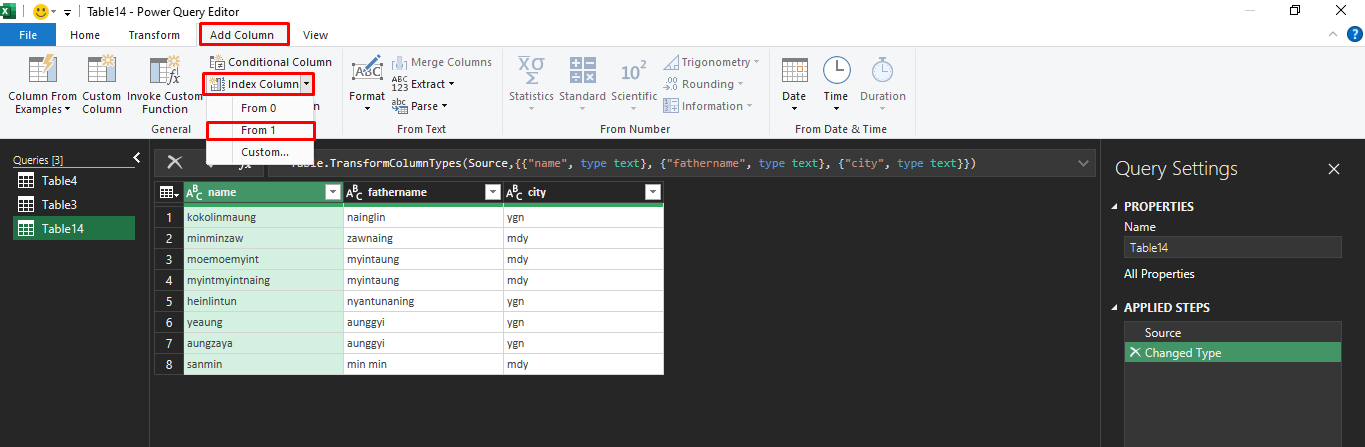The height and width of the screenshot is (447, 1365).
Task: Open the Format text menu
Action: tap(367, 83)
